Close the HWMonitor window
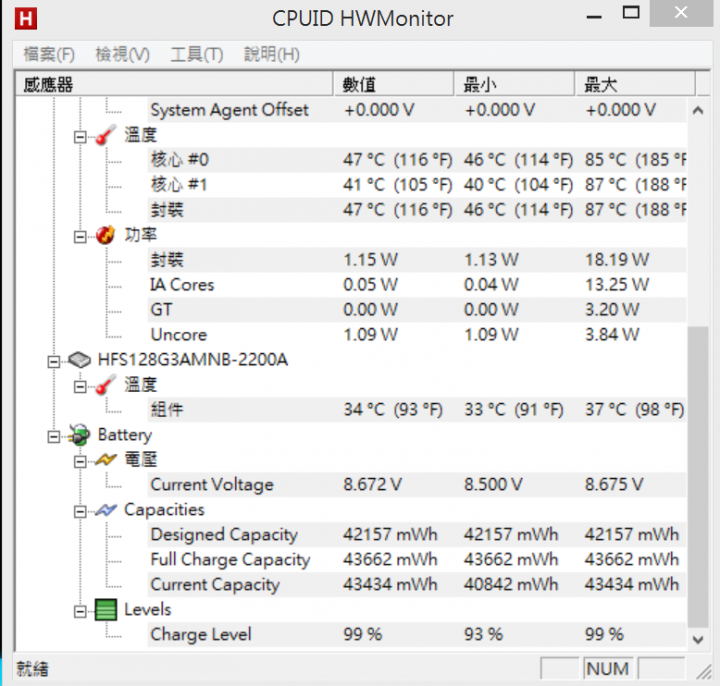Screen dimensions: 720x686 point(681,13)
